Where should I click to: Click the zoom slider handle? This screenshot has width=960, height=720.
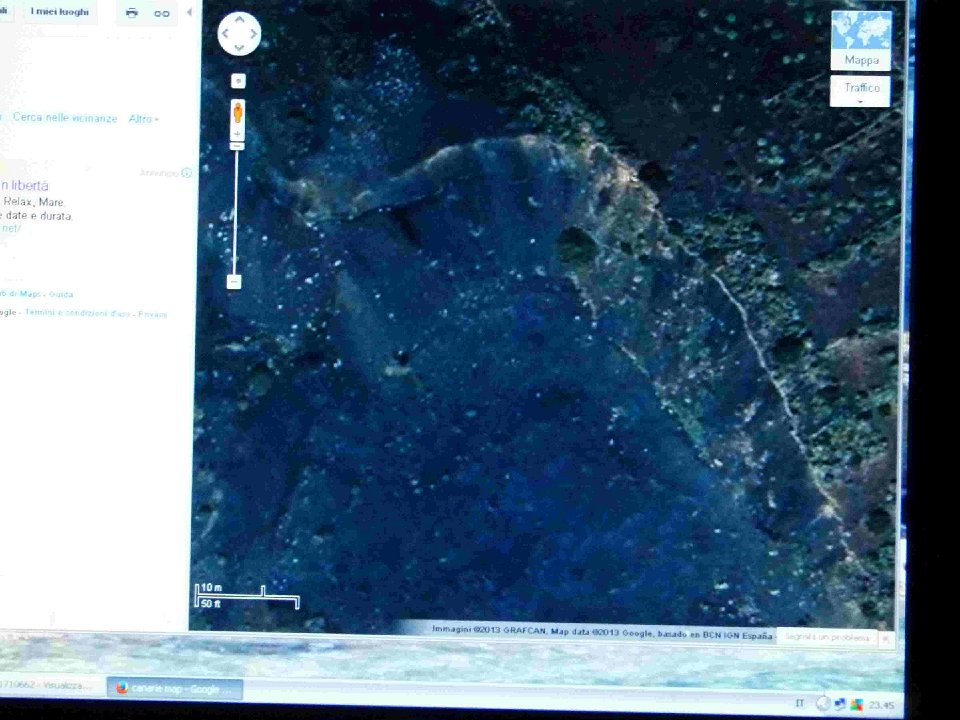(x=237, y=146)
